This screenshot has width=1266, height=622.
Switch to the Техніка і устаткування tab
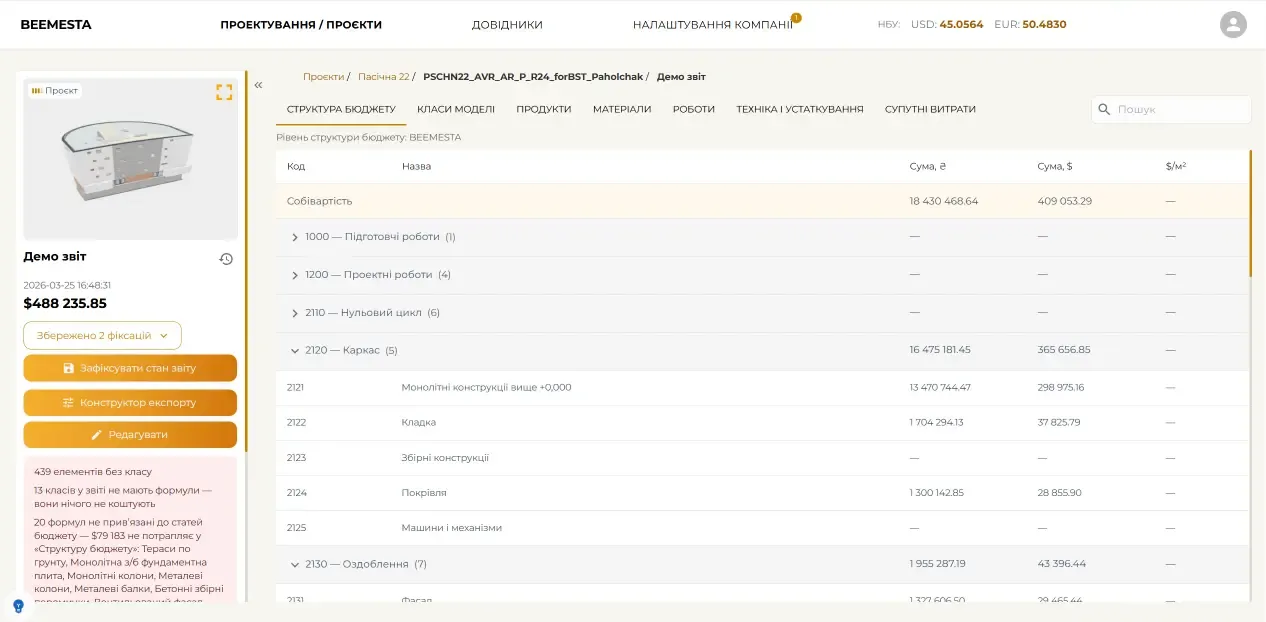800,109
